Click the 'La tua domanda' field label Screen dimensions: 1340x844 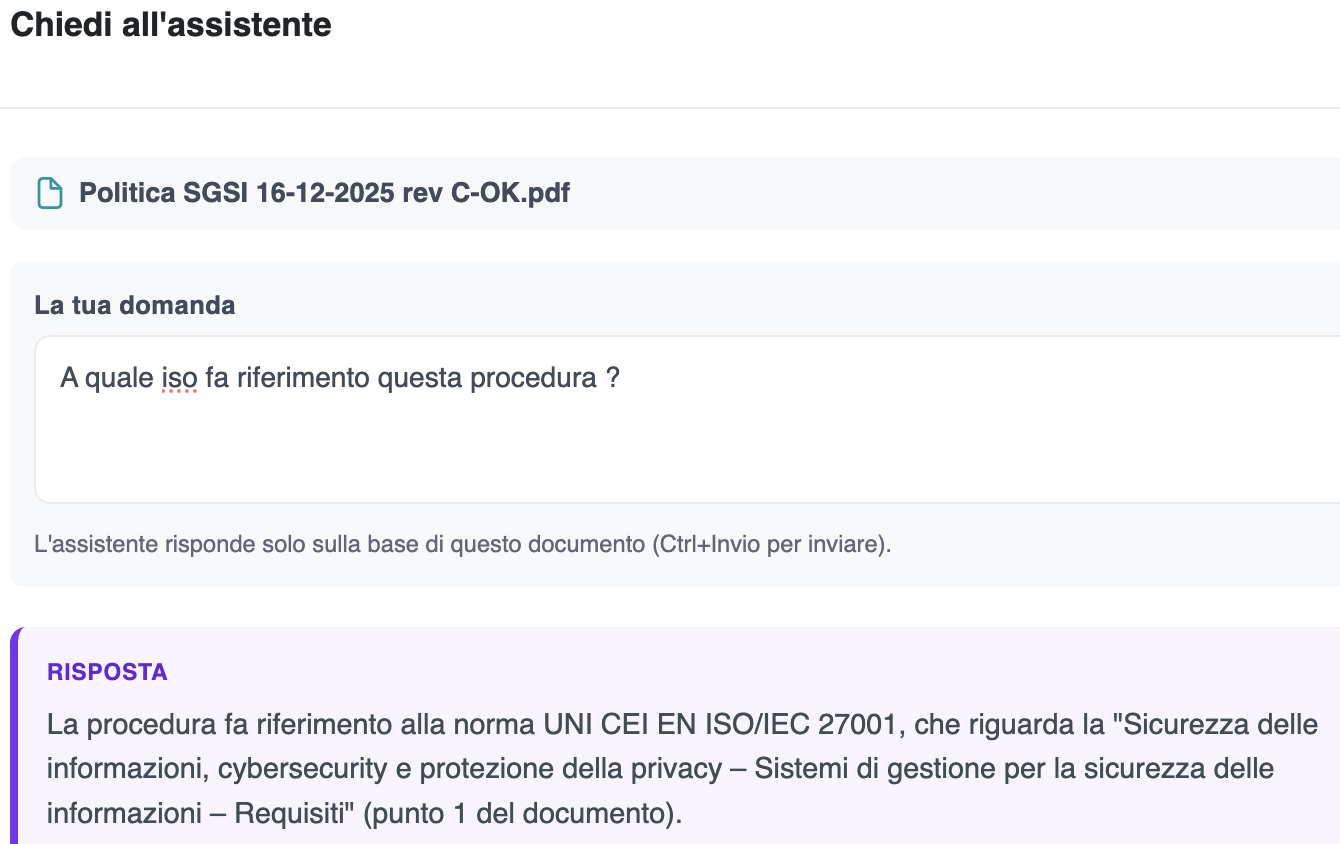coord(135,305)
